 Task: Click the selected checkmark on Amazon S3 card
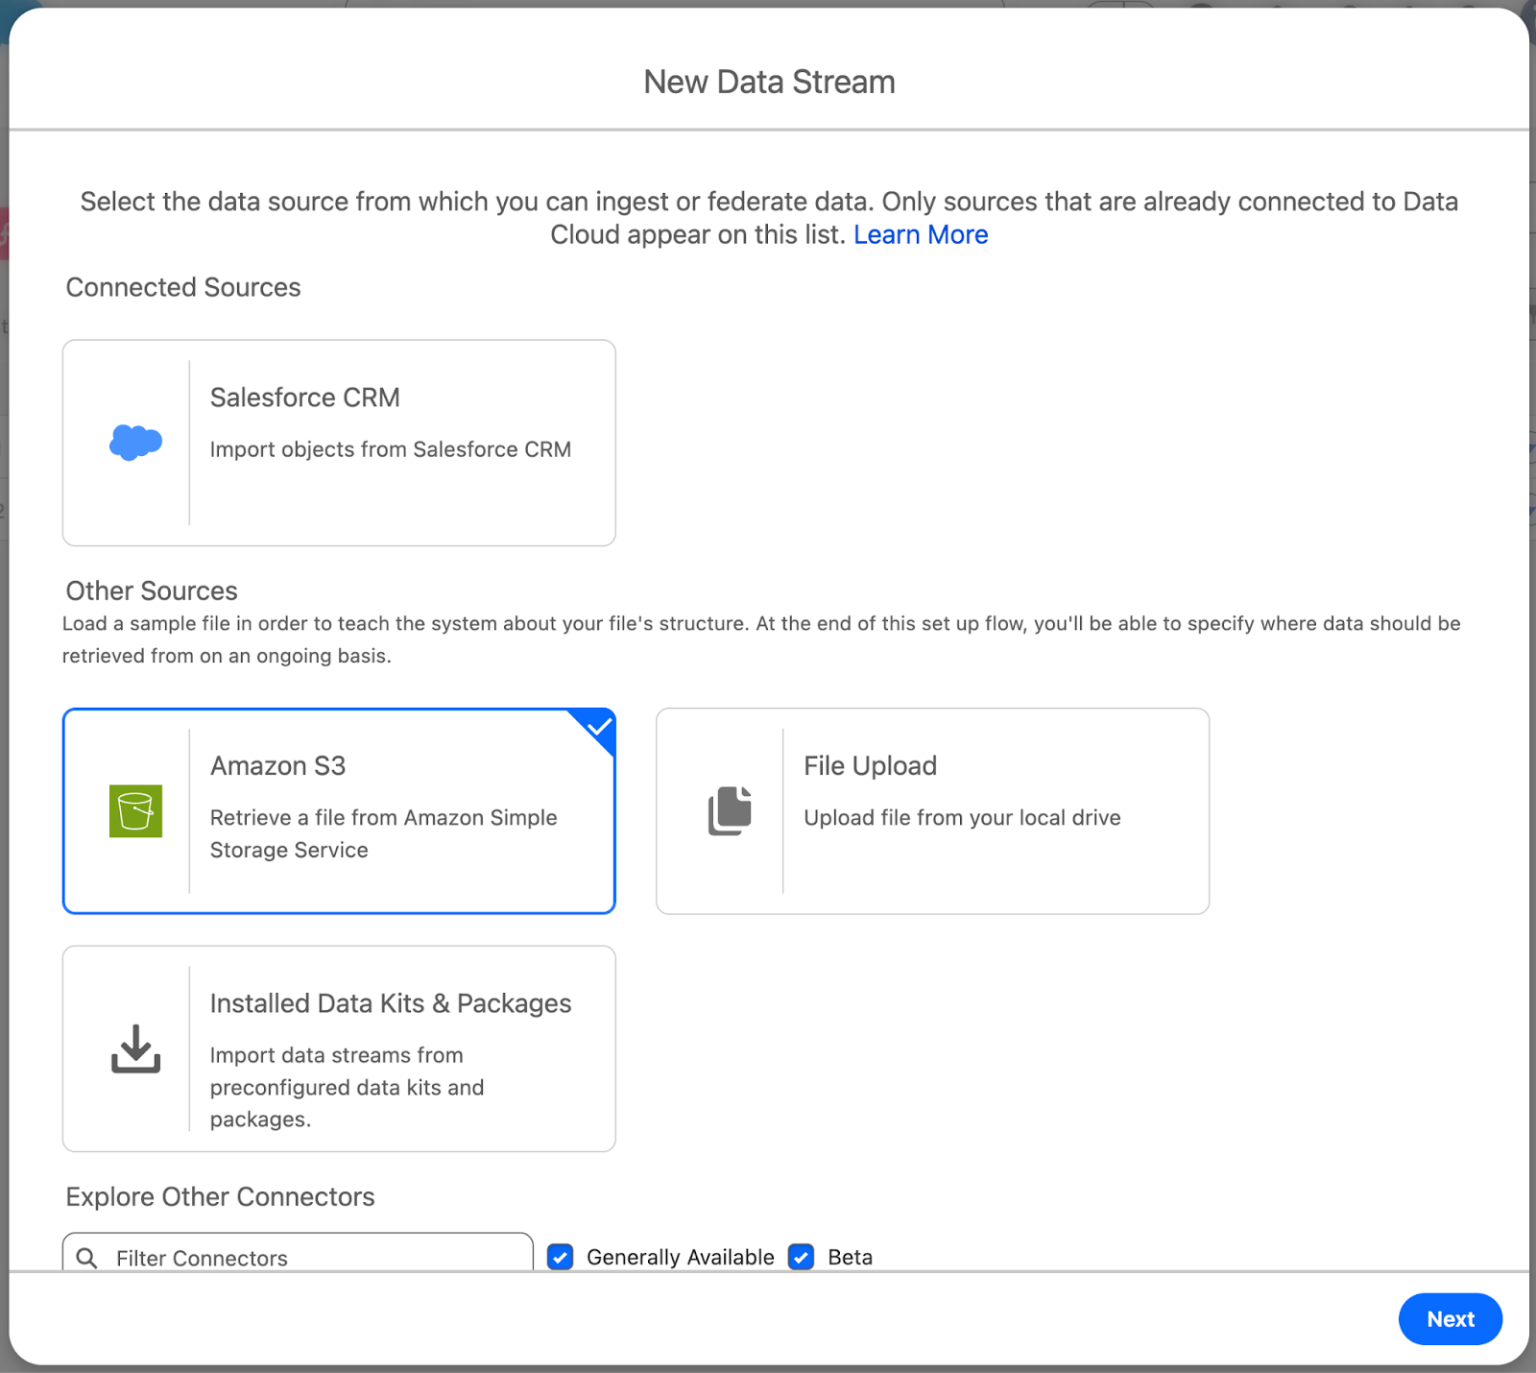[x=599, y=726]
